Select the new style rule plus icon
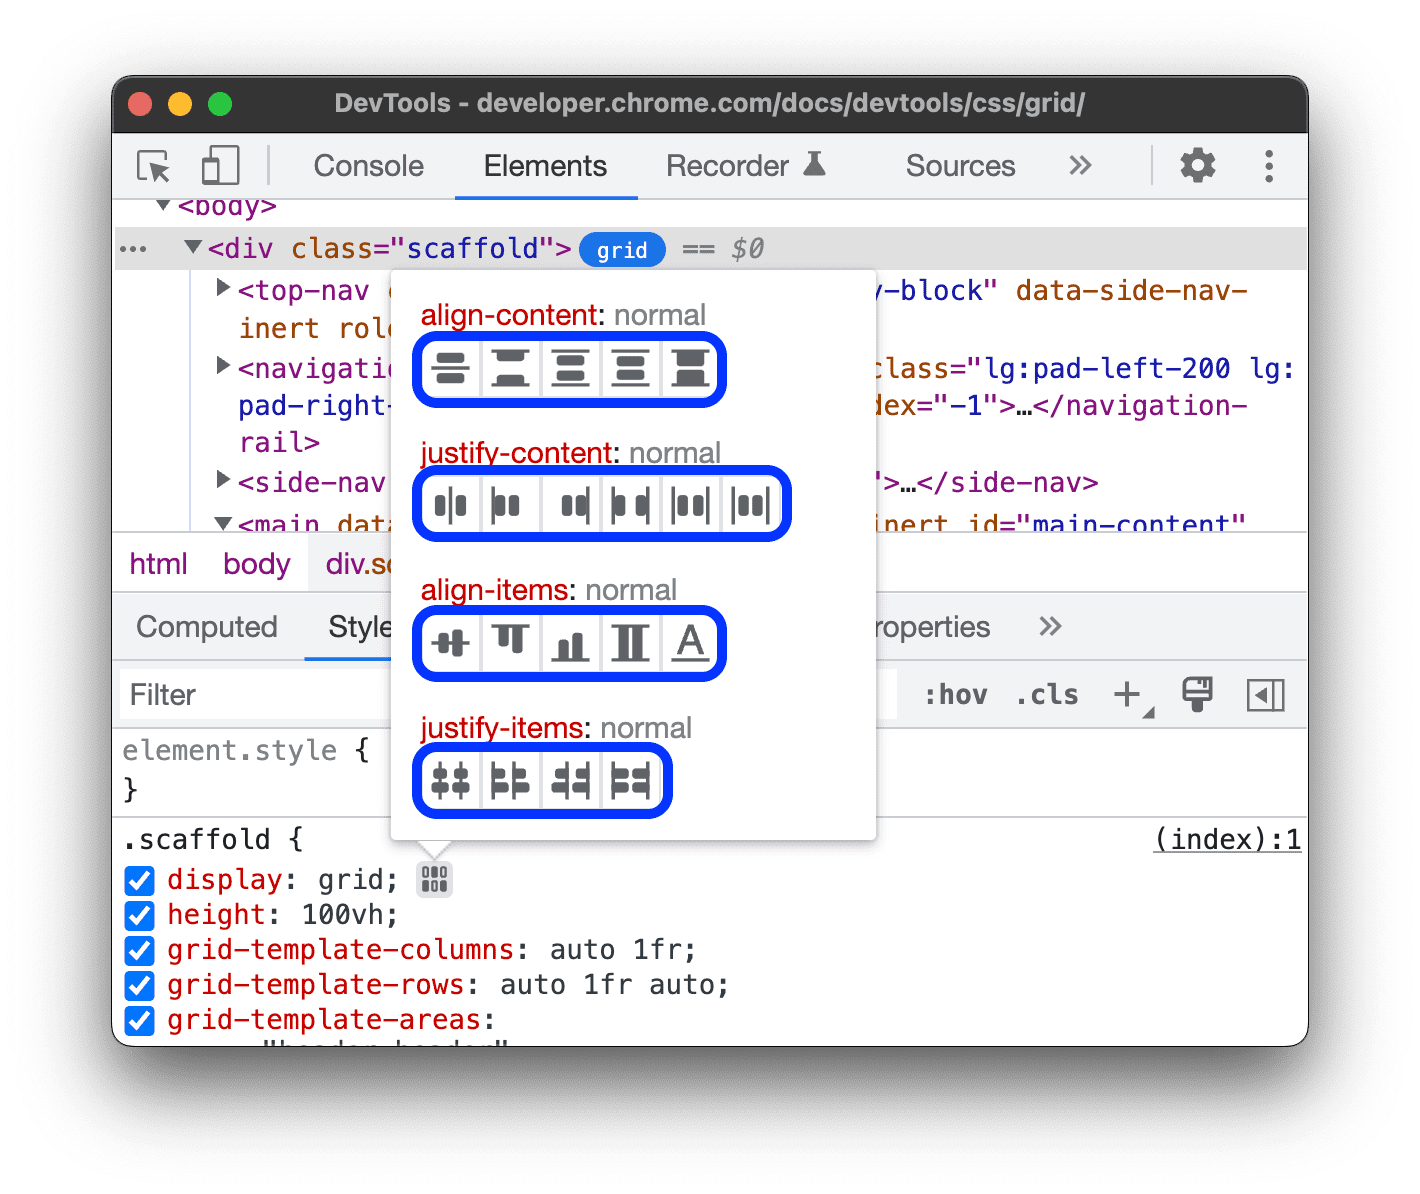Image resolution: width=1420 pixels, height=1194 pixels. pos(1128,693)
